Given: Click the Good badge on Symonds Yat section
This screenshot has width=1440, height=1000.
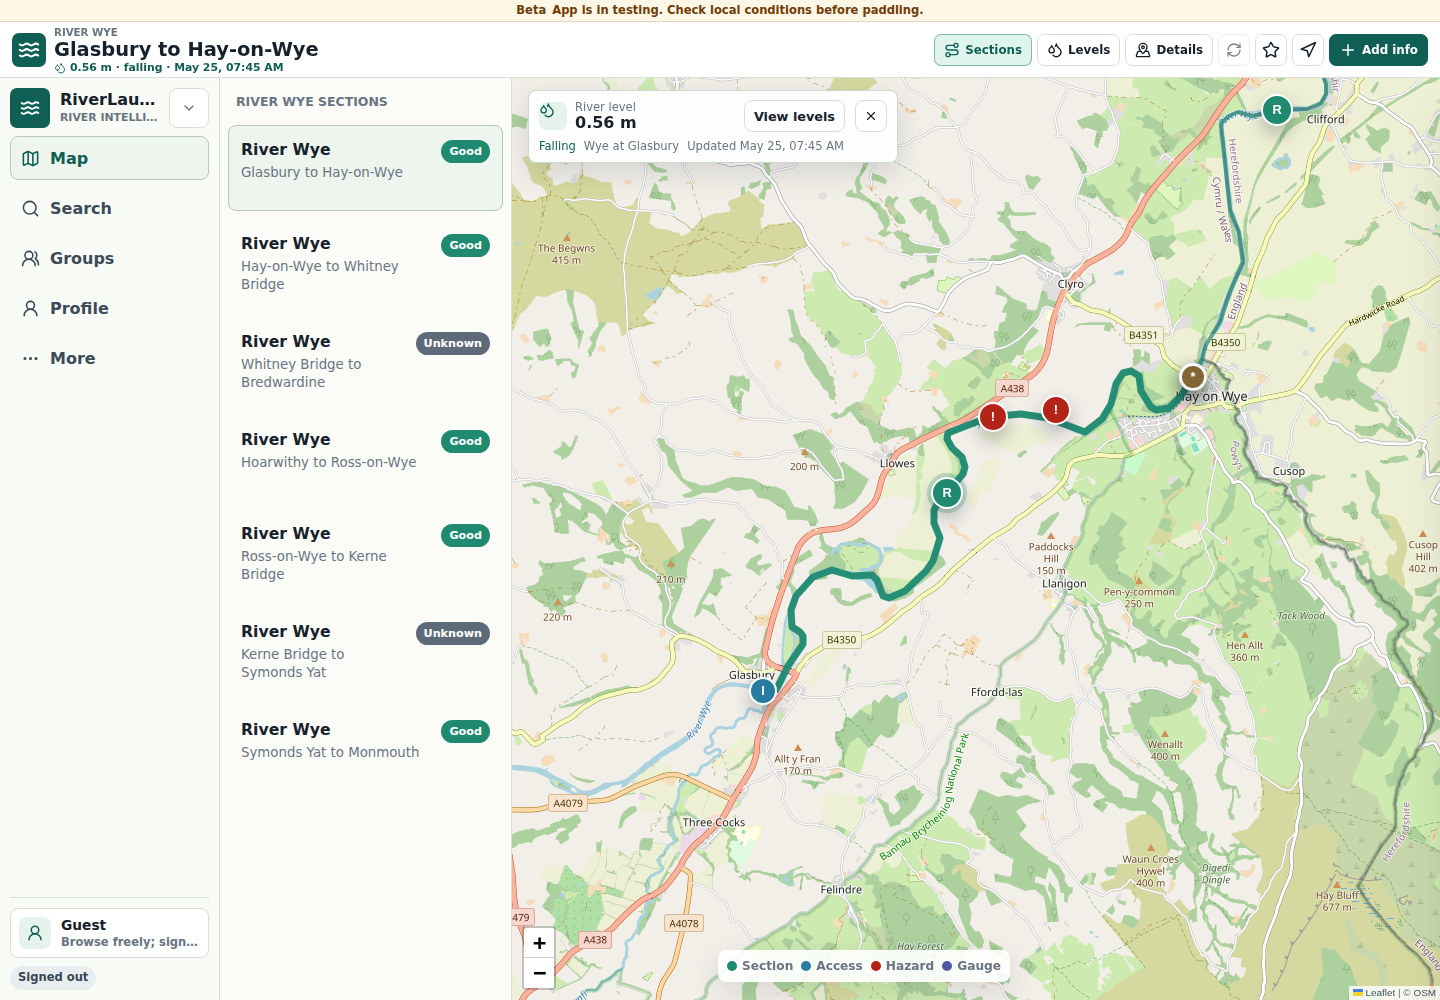Looking at the screenshot, I should point(465,731).
